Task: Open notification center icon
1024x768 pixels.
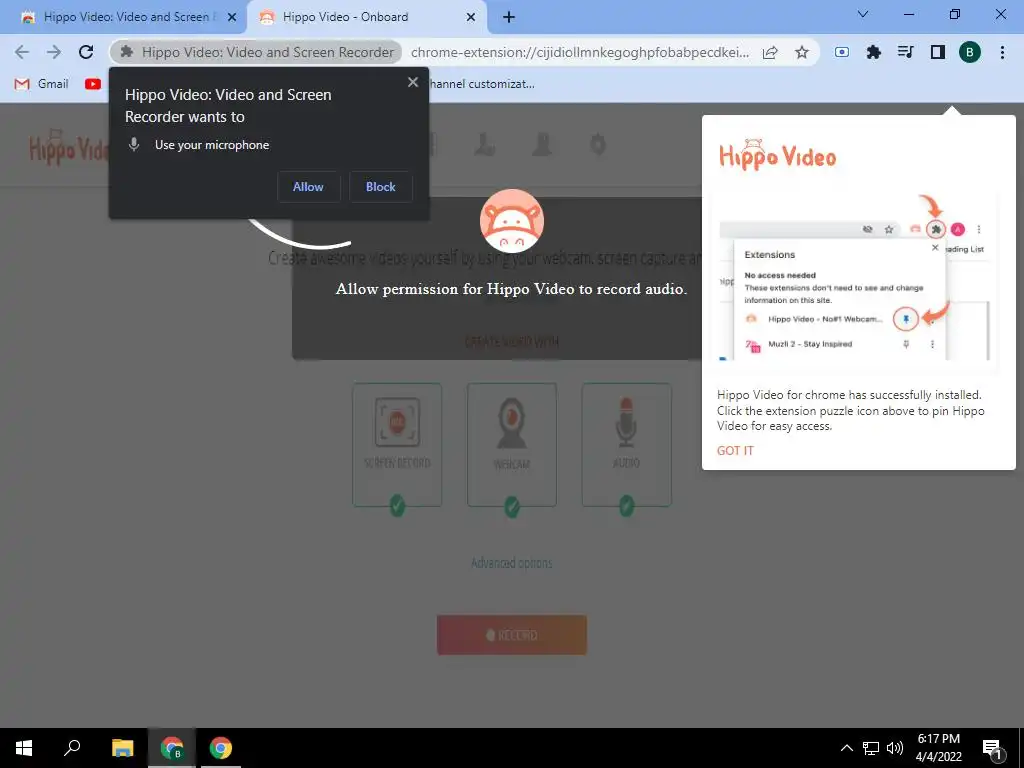Action: [x=992, y=748]
